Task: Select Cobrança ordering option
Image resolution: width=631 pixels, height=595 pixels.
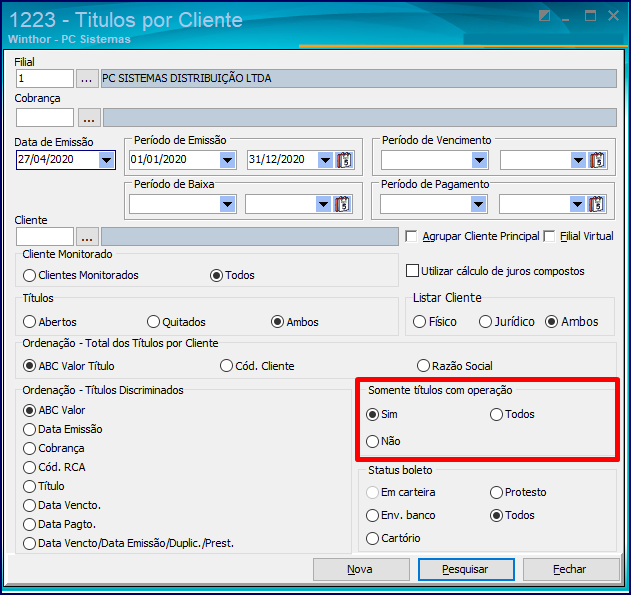Action: 29,448
